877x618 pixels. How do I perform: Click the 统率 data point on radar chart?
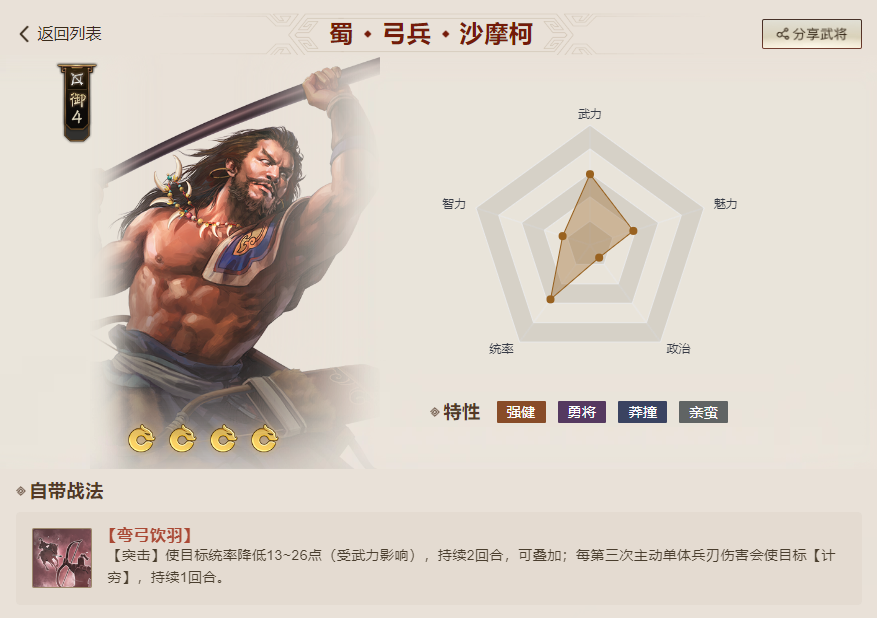(550, 300)
